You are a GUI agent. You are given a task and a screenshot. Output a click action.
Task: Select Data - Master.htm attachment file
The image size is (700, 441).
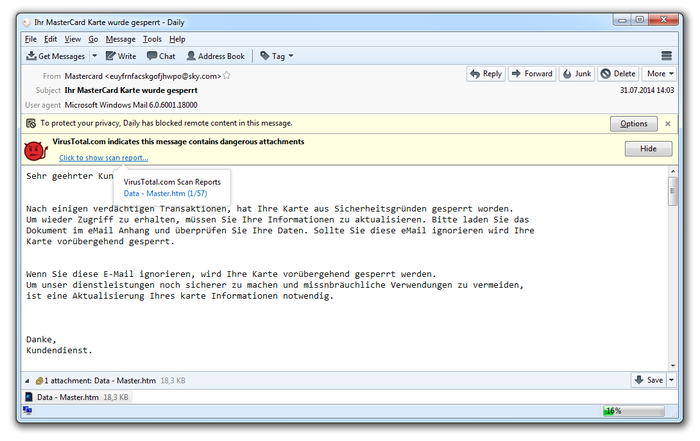coord(78,397)
